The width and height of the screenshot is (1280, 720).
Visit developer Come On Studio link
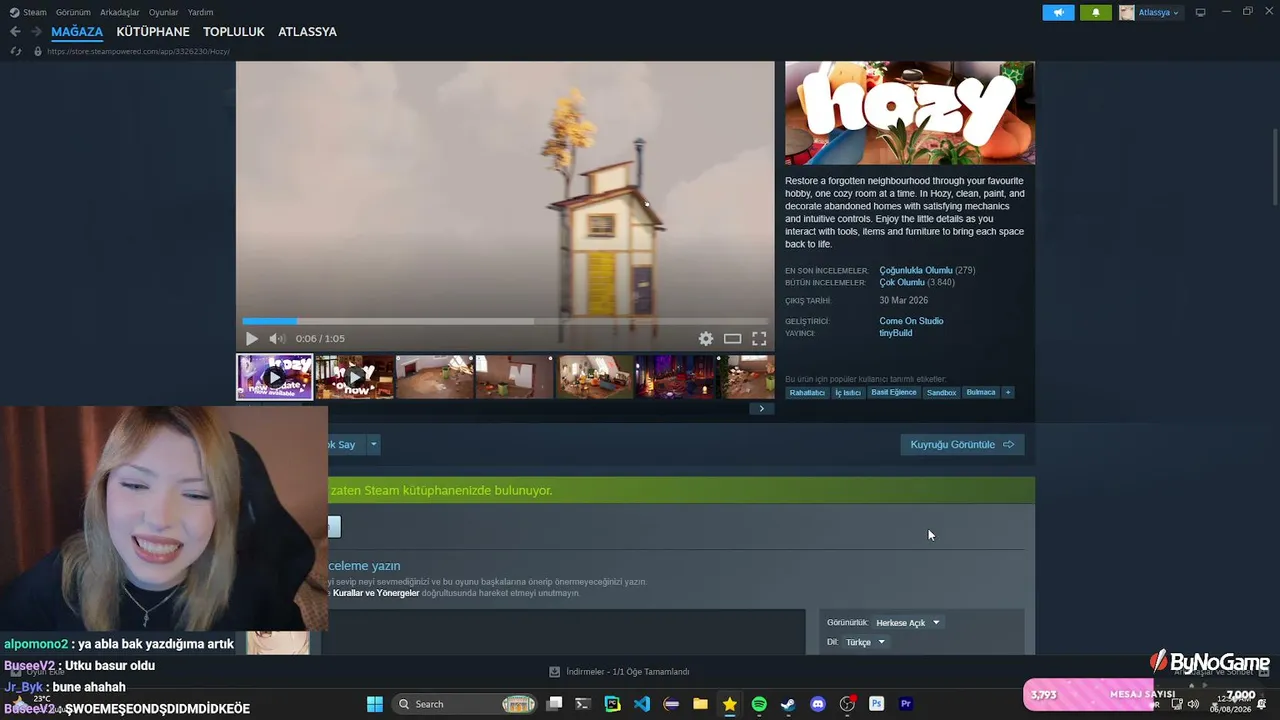pos(911,321)
